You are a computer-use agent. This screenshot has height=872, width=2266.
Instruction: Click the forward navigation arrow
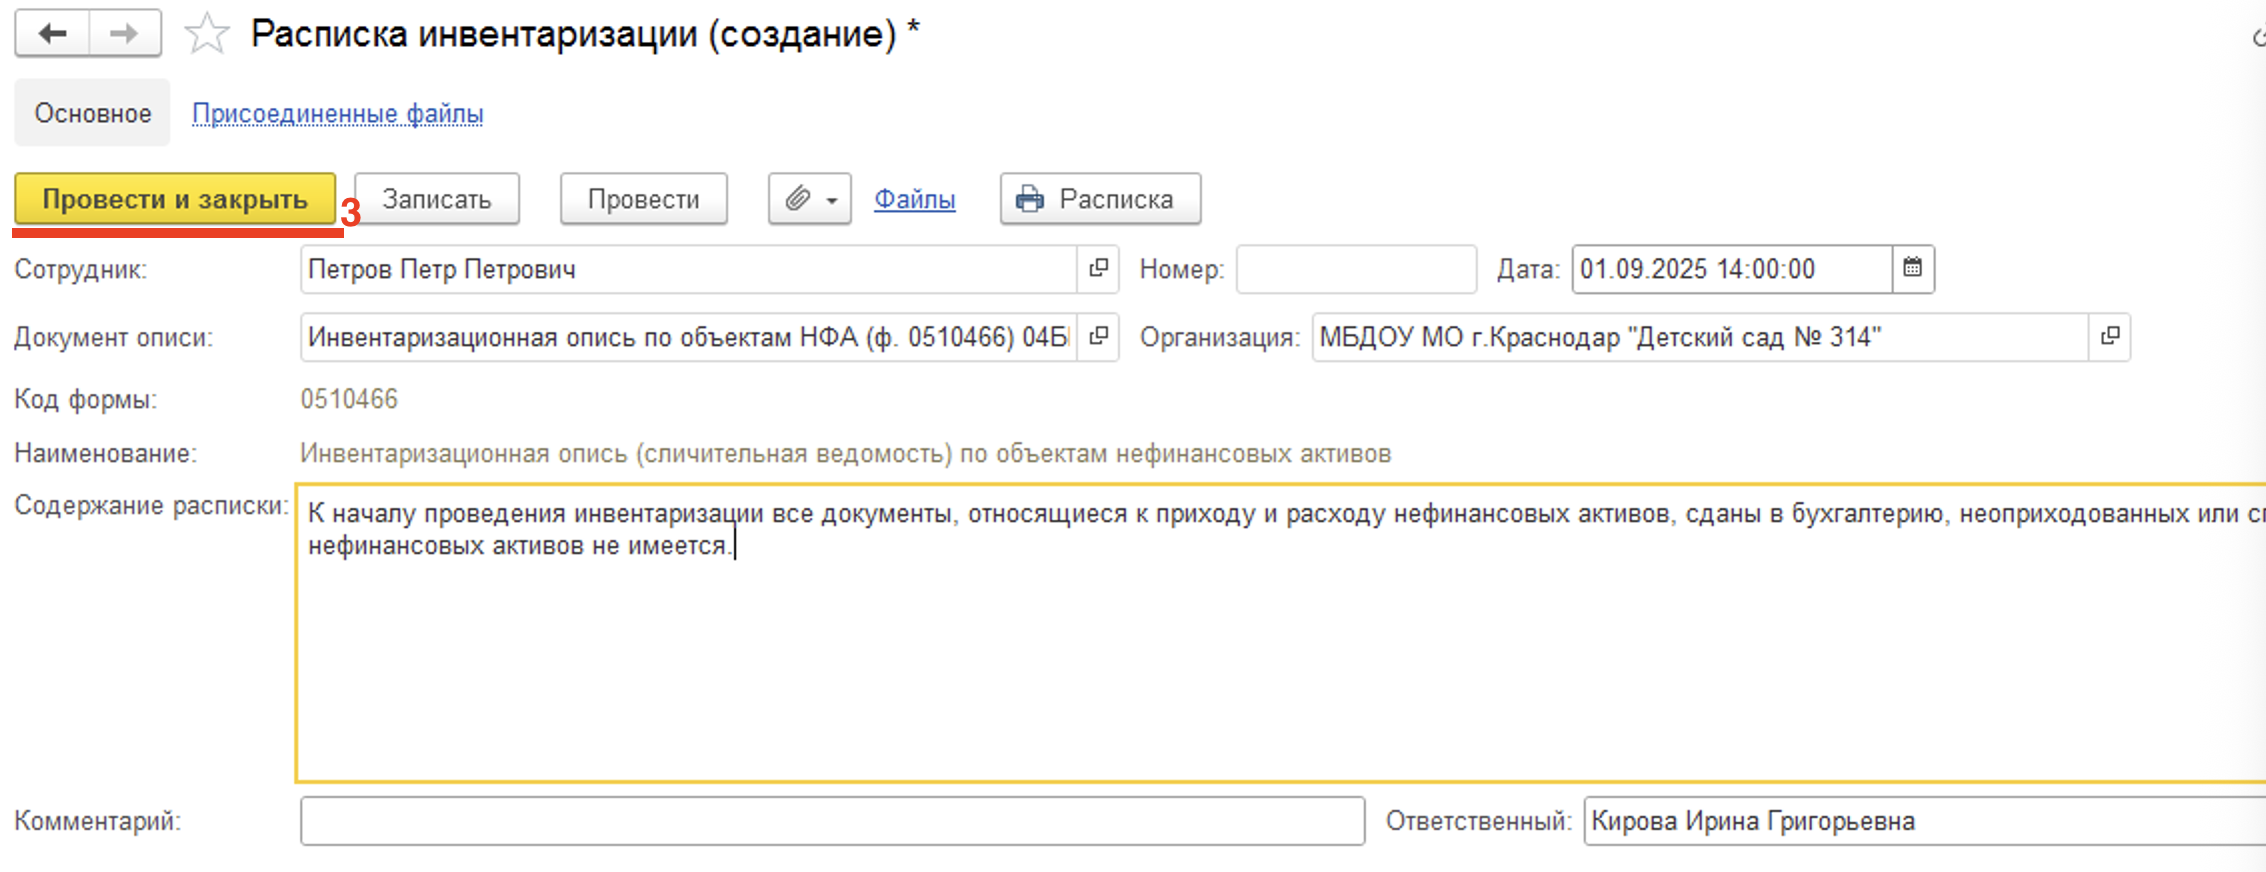pyautogui.click(x=125, y=34)
